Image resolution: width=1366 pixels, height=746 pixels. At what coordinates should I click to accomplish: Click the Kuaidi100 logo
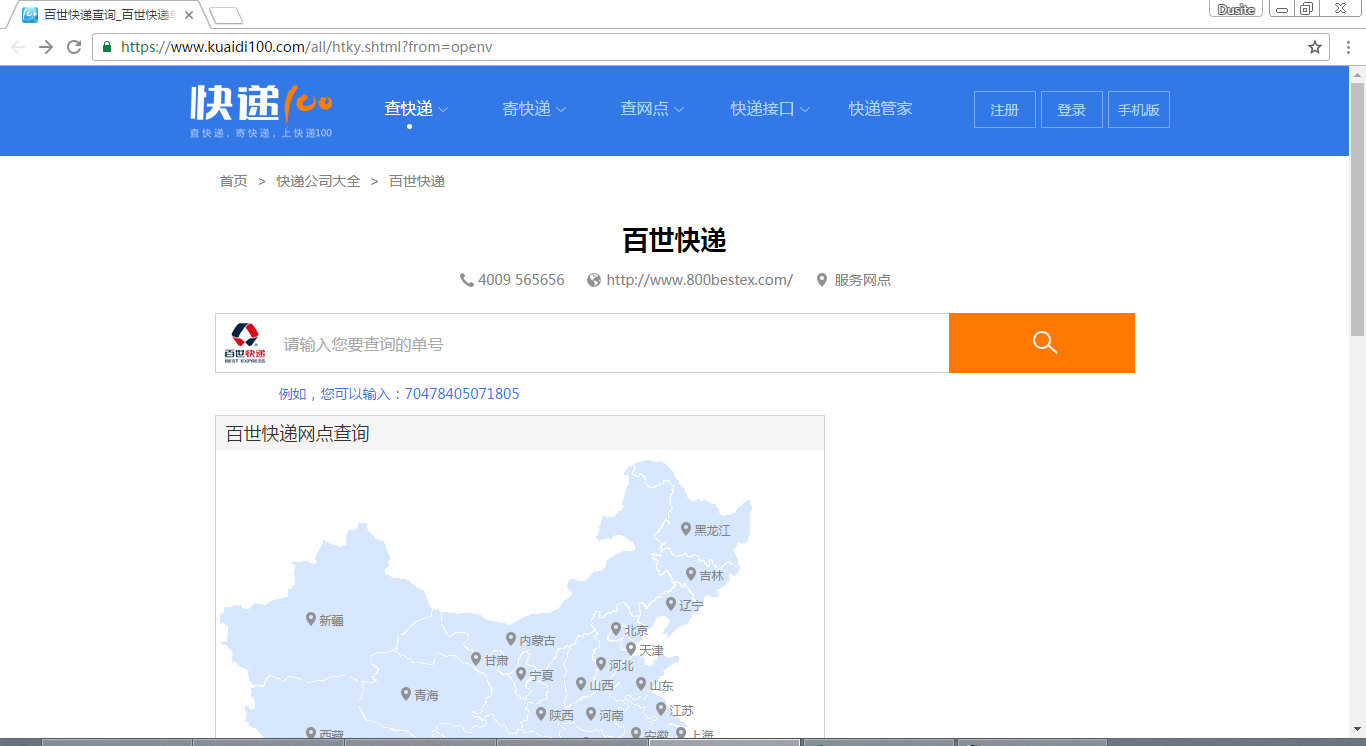tap(261, 109)
